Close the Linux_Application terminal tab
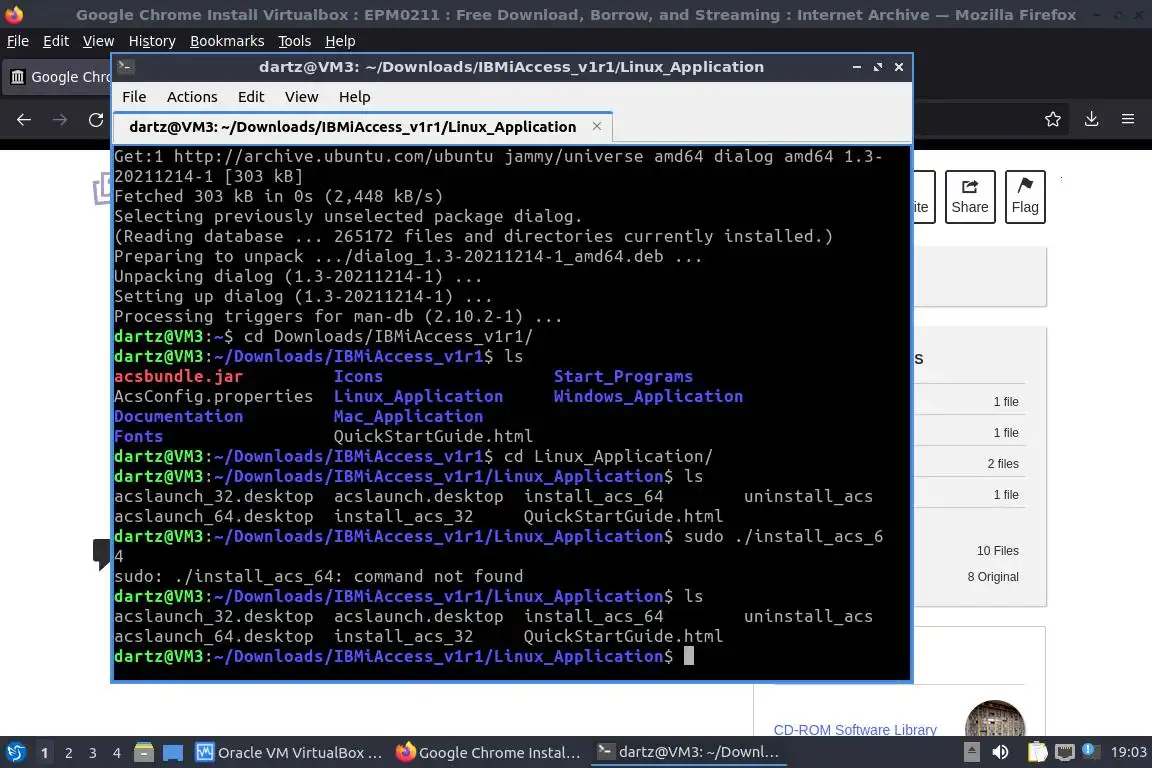1152x768 pixels. coord(597,126)
